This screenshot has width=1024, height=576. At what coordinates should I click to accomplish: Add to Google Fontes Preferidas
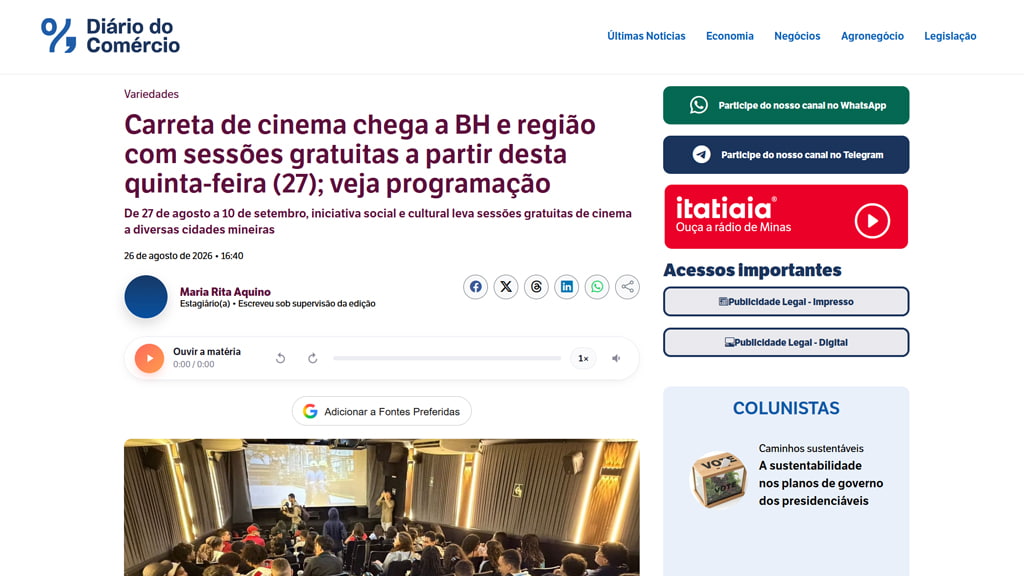(381, 411)
